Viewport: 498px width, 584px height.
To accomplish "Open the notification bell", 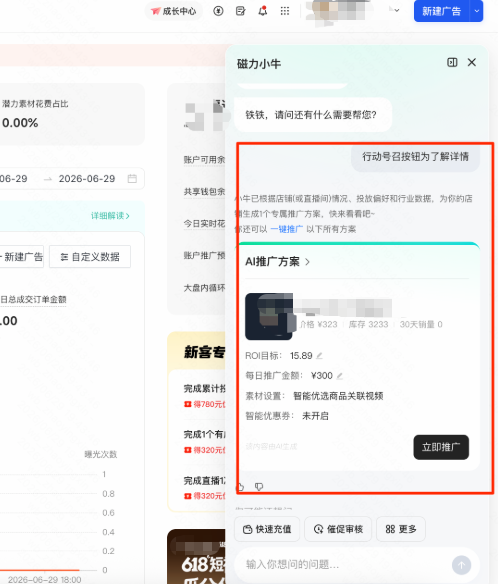I will click(263, 11).
